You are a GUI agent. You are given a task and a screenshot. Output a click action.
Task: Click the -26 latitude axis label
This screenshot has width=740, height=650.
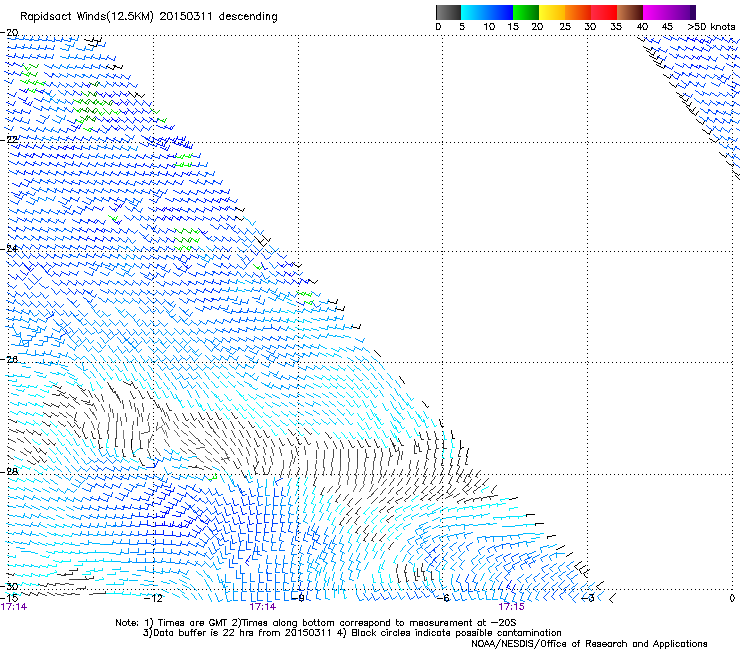[9, 359]
